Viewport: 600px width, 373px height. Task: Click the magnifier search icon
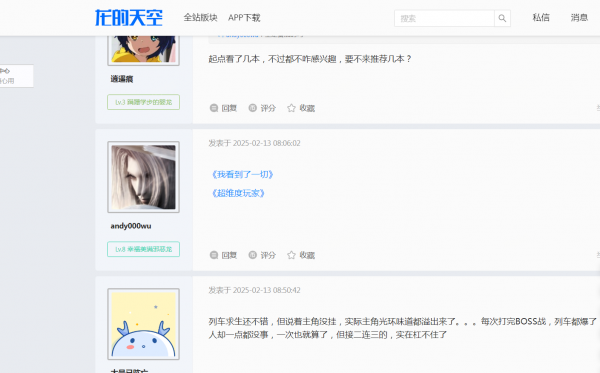[502, 18]
